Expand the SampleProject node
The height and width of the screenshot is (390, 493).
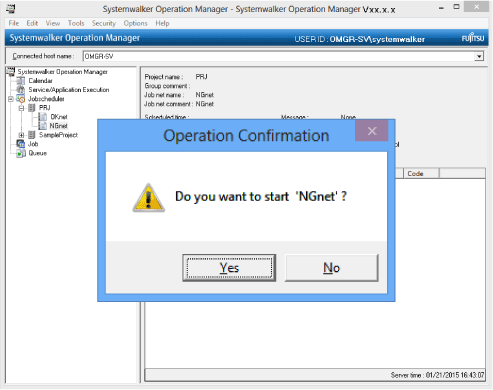point(21,135)
